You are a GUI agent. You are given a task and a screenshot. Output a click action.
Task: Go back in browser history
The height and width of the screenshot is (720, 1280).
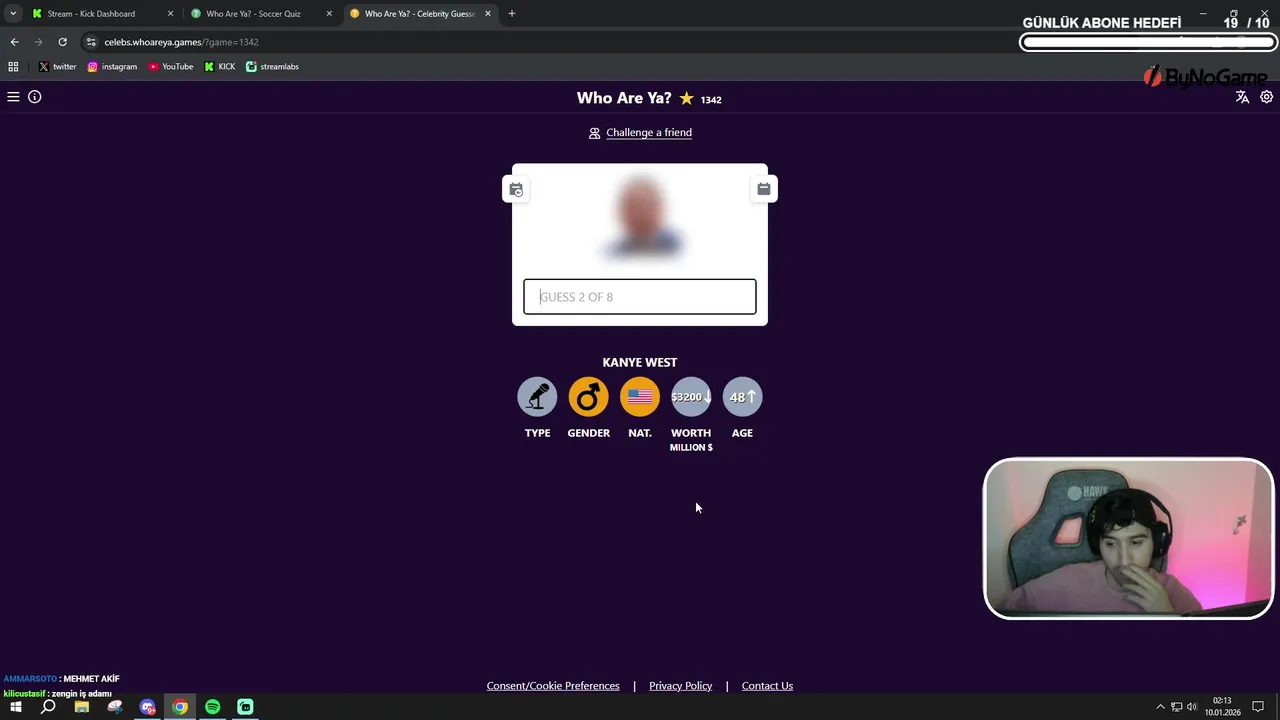(14, 42)
